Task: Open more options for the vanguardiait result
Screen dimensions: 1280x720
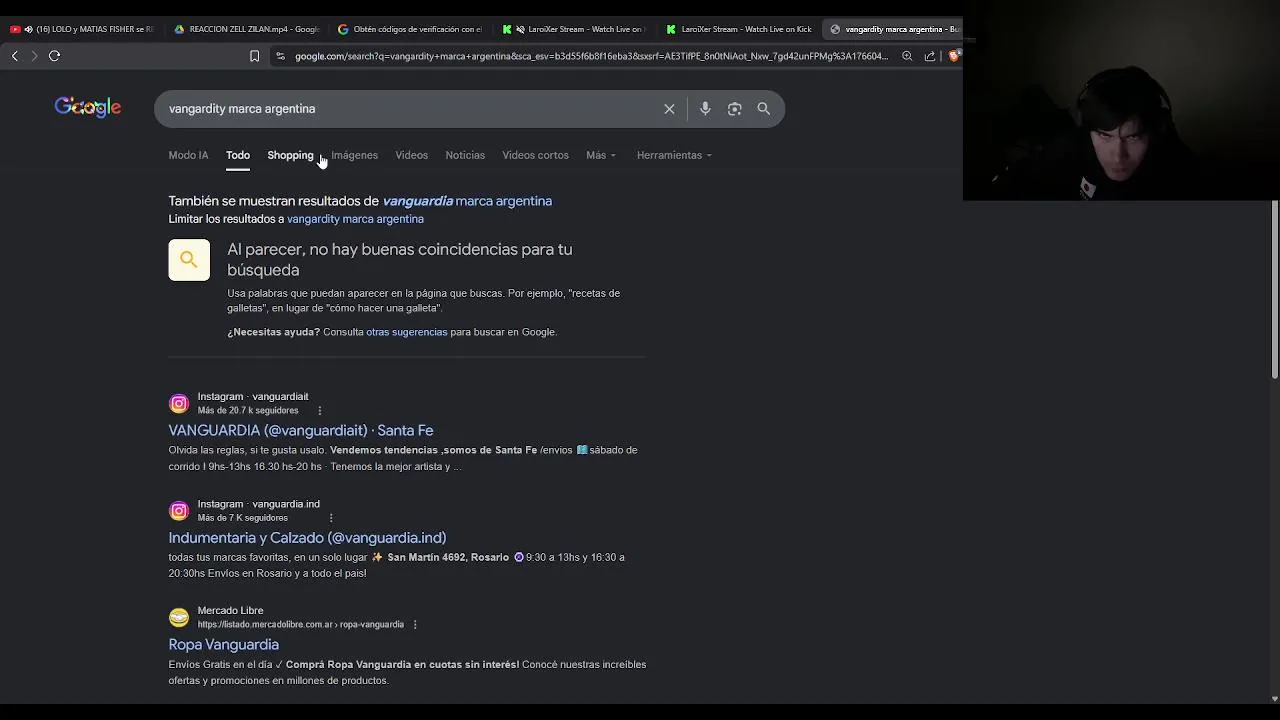Action: [320, 411]
